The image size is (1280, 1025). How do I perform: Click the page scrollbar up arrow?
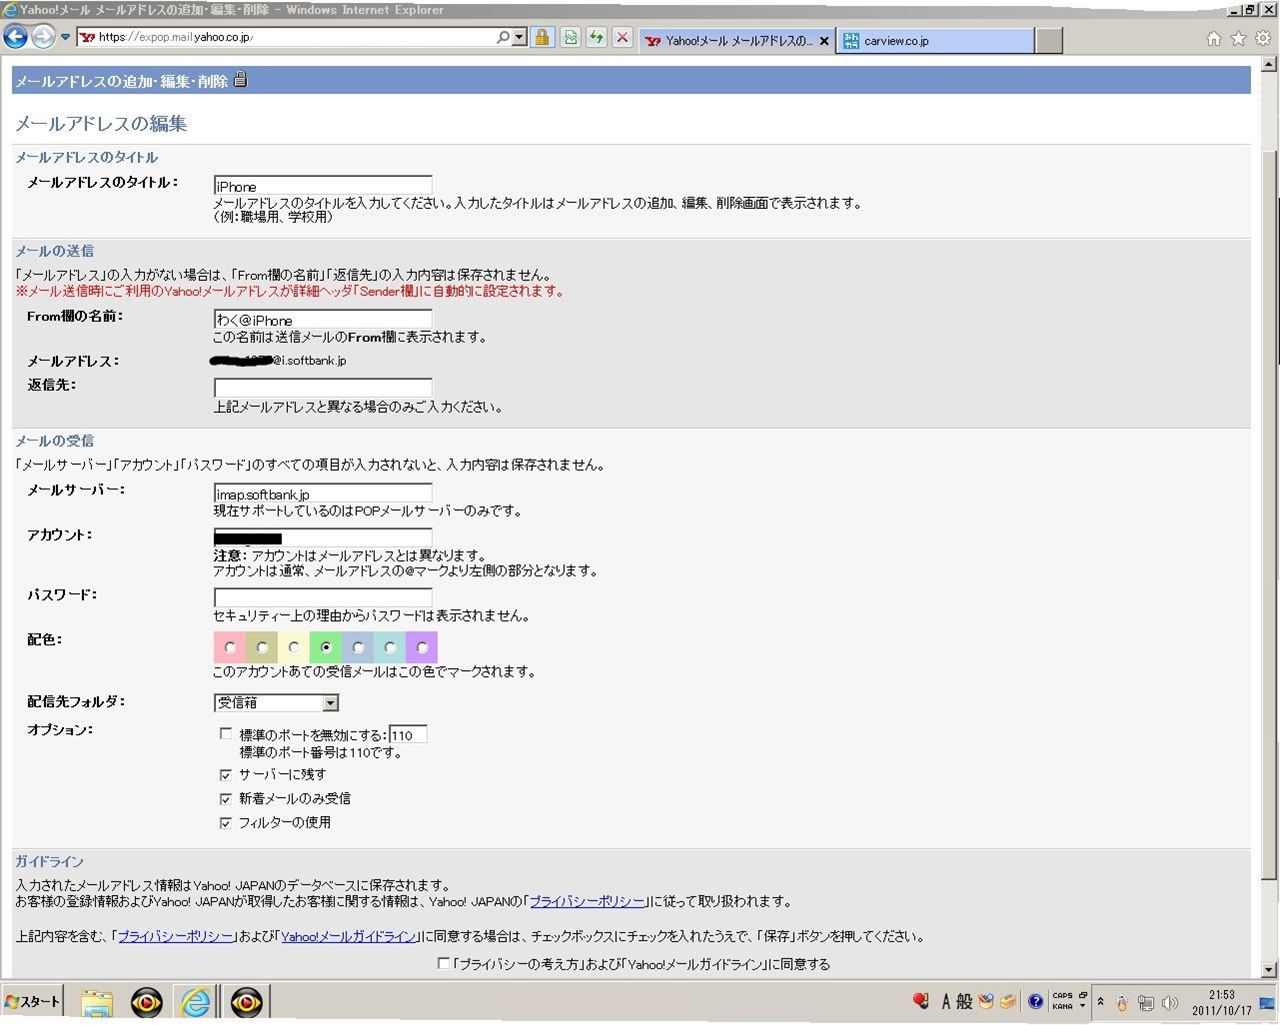[x=1269, y=66]
